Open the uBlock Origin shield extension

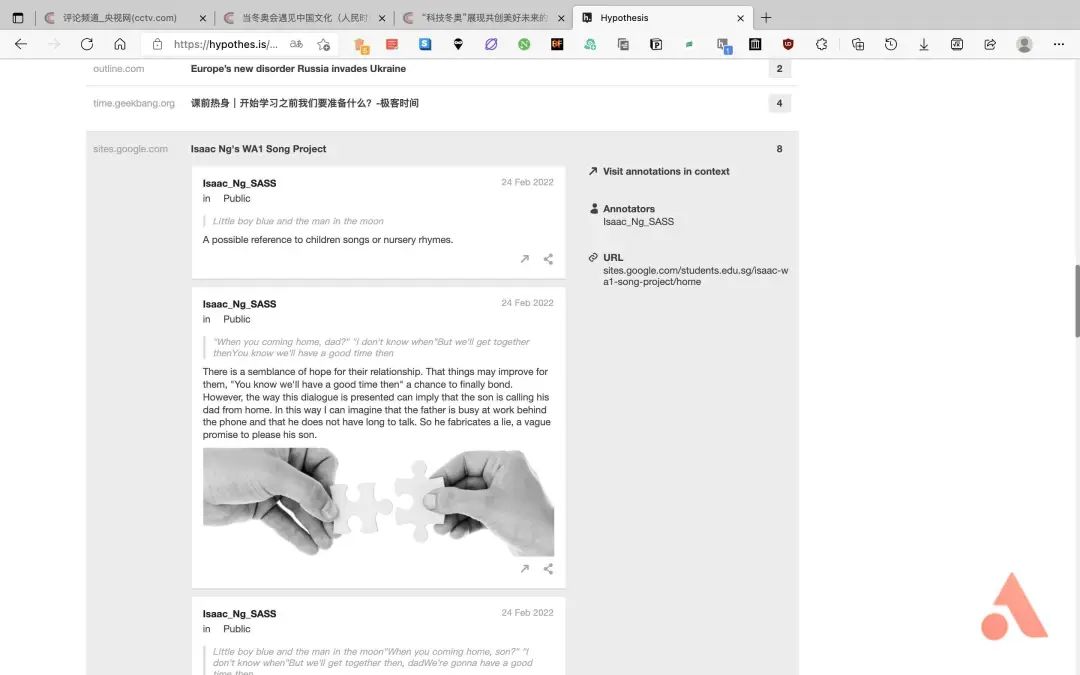(788, 44)
